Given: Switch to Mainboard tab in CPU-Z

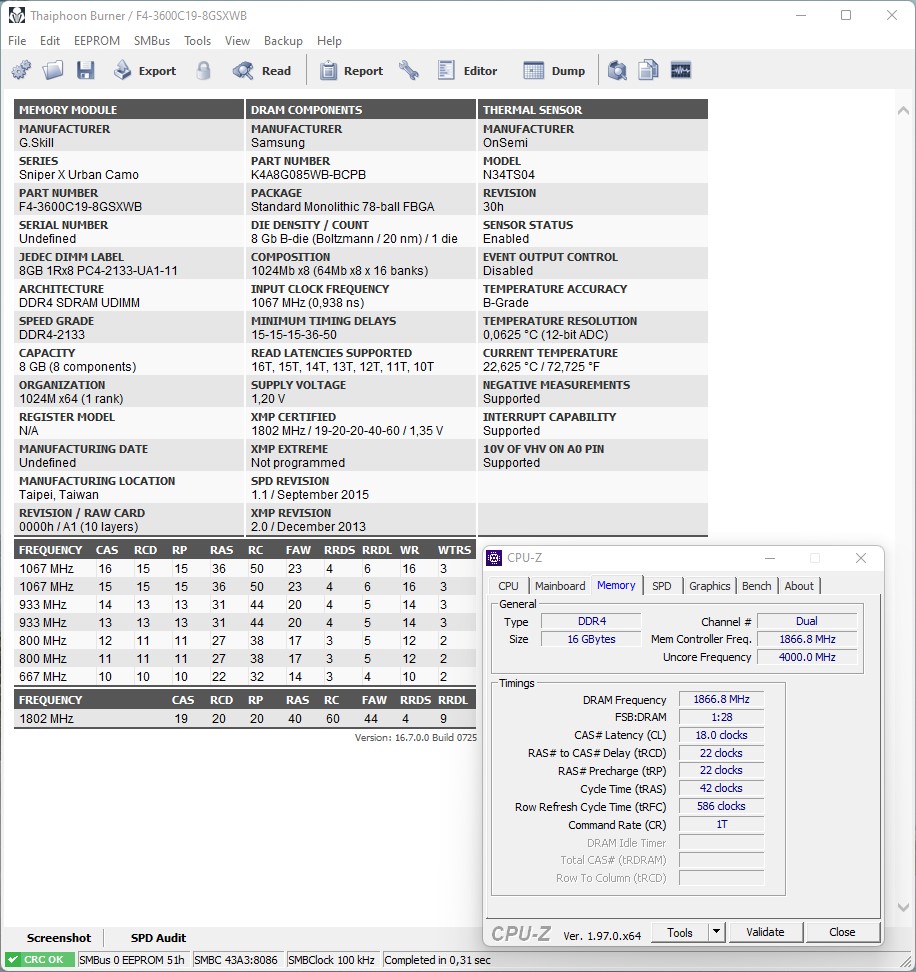Looking at the screenshot, I should coord(560,586).
